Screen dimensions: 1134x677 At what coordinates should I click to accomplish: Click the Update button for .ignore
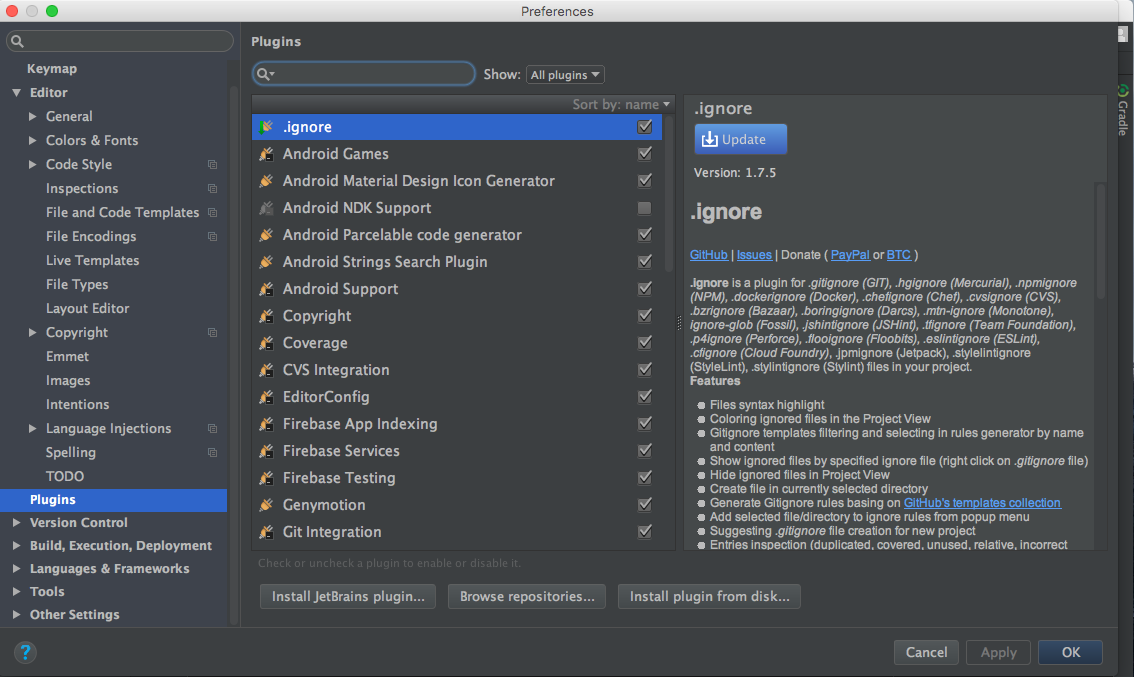(741, 139)
